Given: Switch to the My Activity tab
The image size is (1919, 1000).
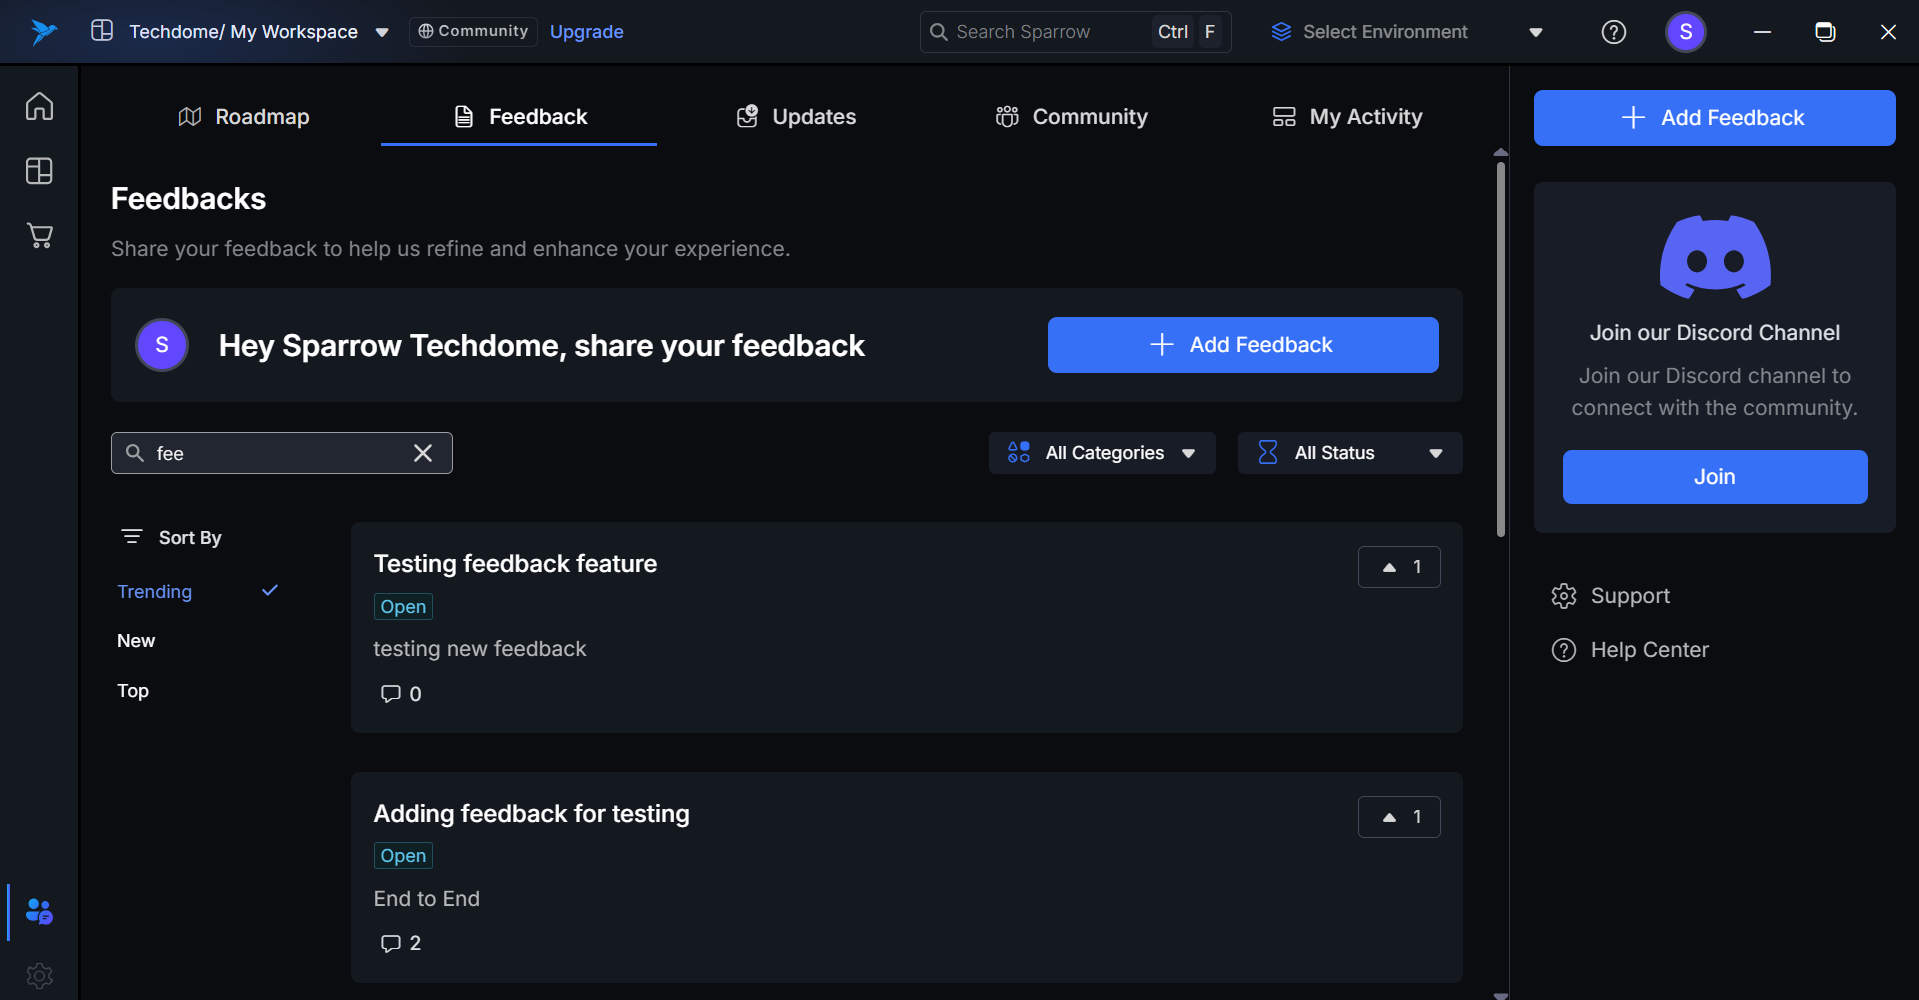Looking at the screenshot, I should point(1346,117).
